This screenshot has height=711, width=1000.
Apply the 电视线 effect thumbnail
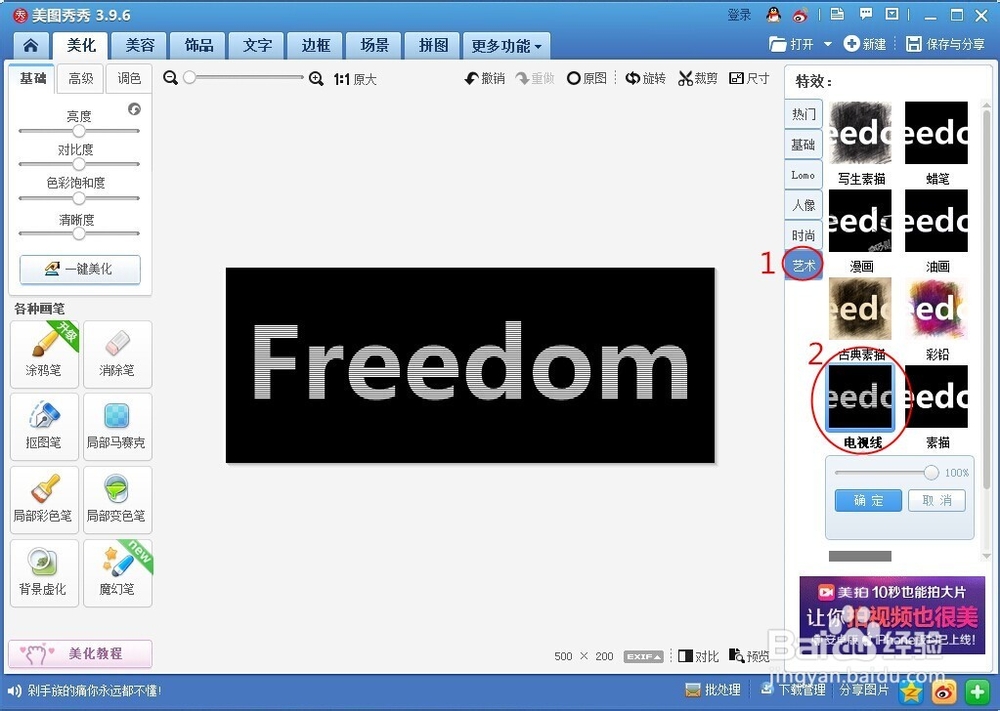pyautogui.click(x=860, y=397)
